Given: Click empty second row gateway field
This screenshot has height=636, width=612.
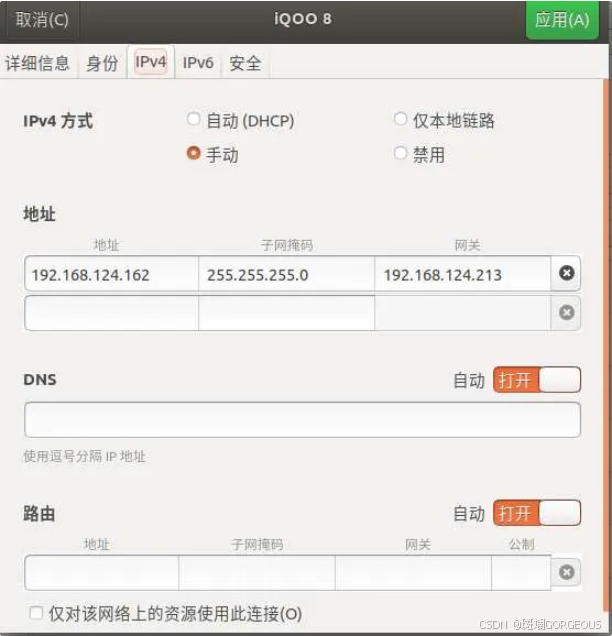Looking at the screenshot, I should (x=463, y=313).
